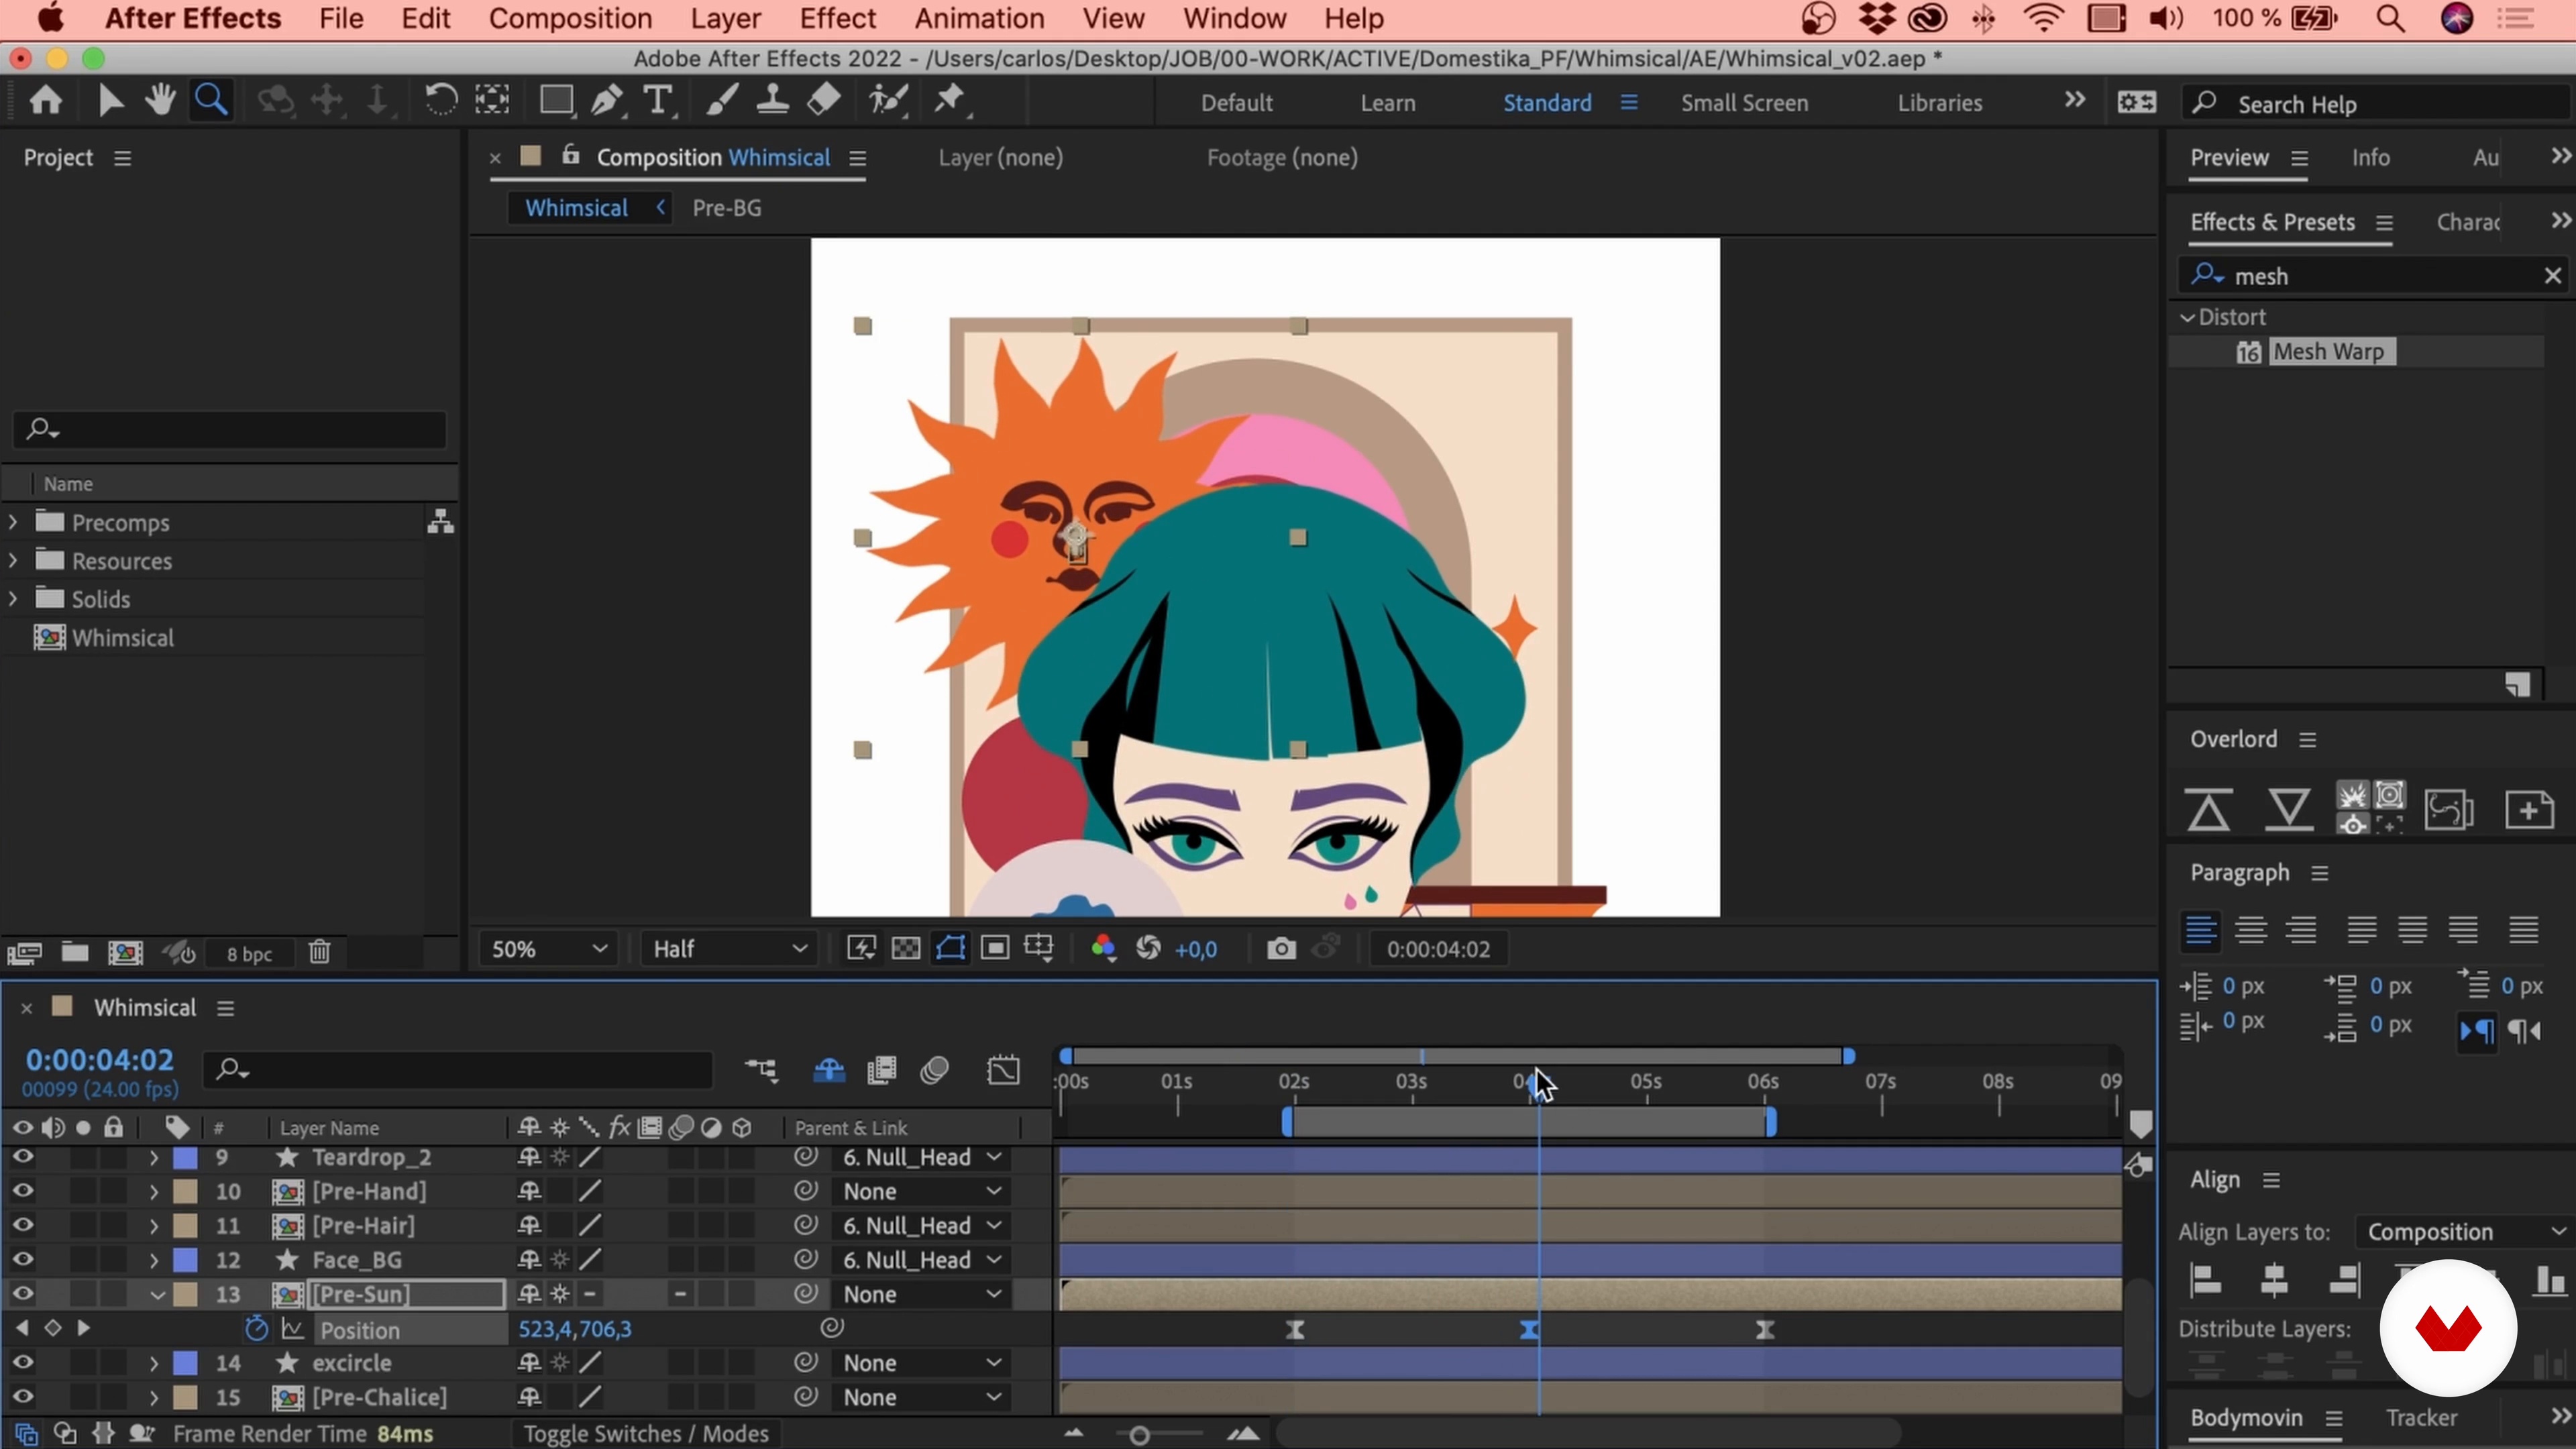
Task: Open show channel color management icon
Action: click(x=1103, y=949)
